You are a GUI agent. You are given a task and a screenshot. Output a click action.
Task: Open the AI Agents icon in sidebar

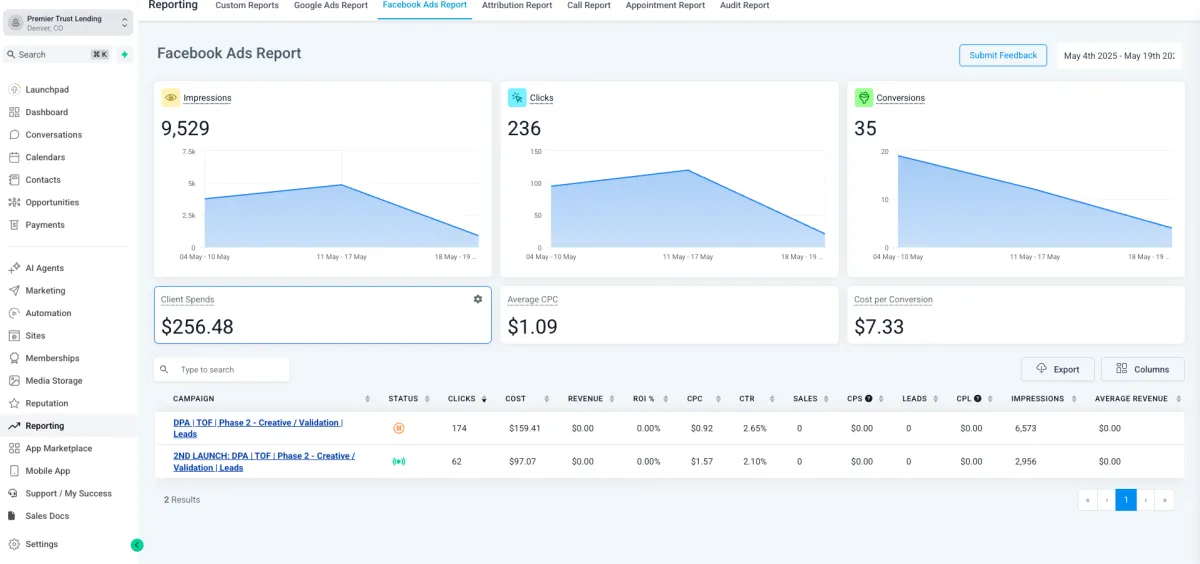[14, 268]
